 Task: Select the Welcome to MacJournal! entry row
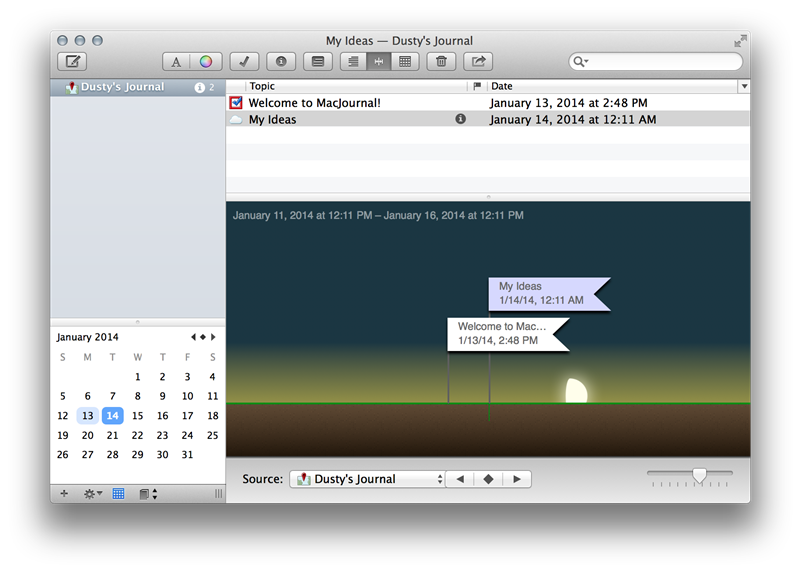[488, 103]
